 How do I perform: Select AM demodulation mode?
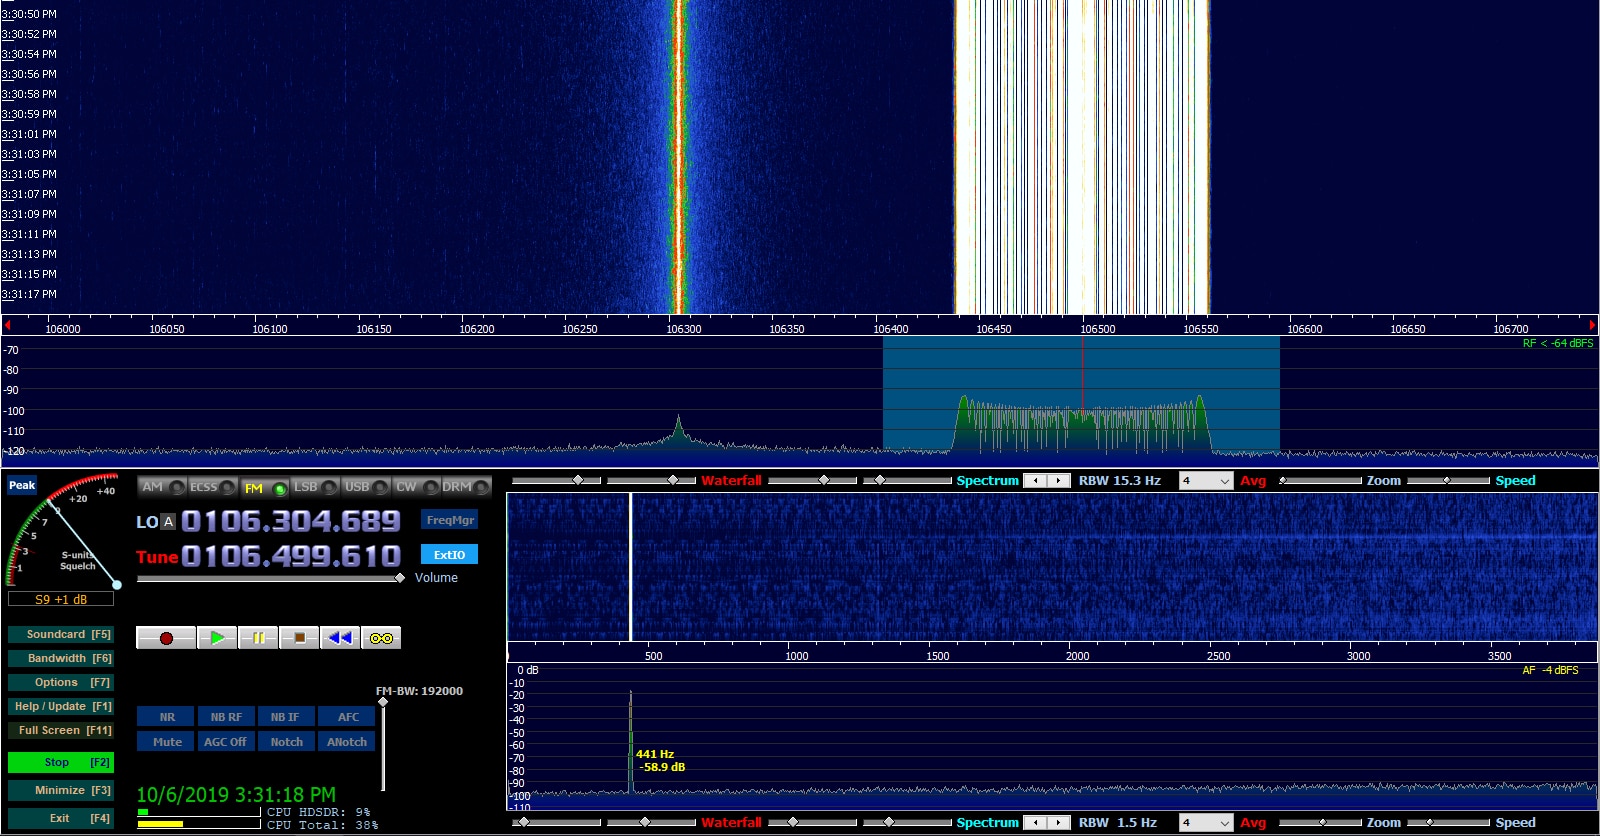[153, 487]
